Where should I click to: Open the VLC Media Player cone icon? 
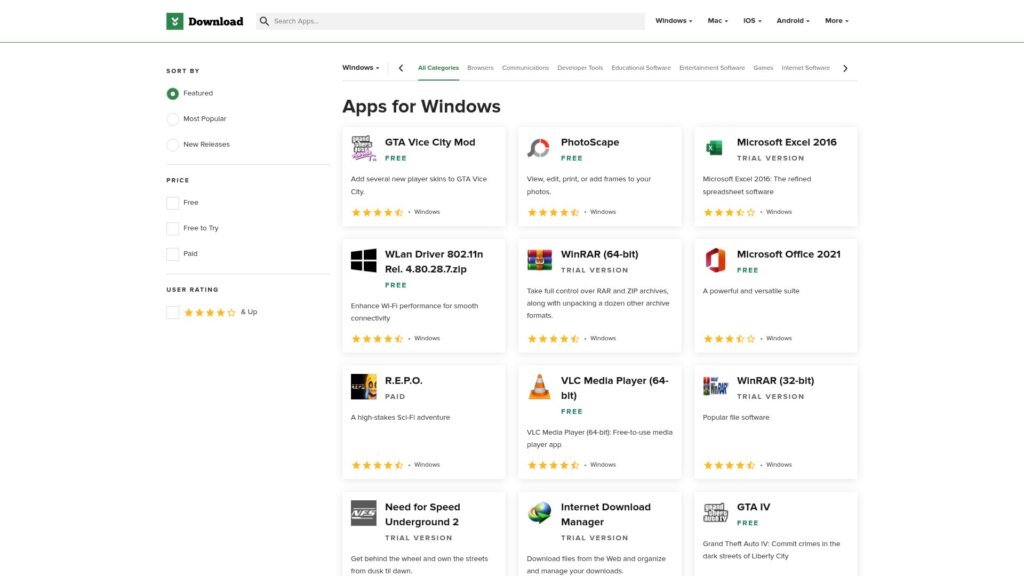click(x=539, y=387)
